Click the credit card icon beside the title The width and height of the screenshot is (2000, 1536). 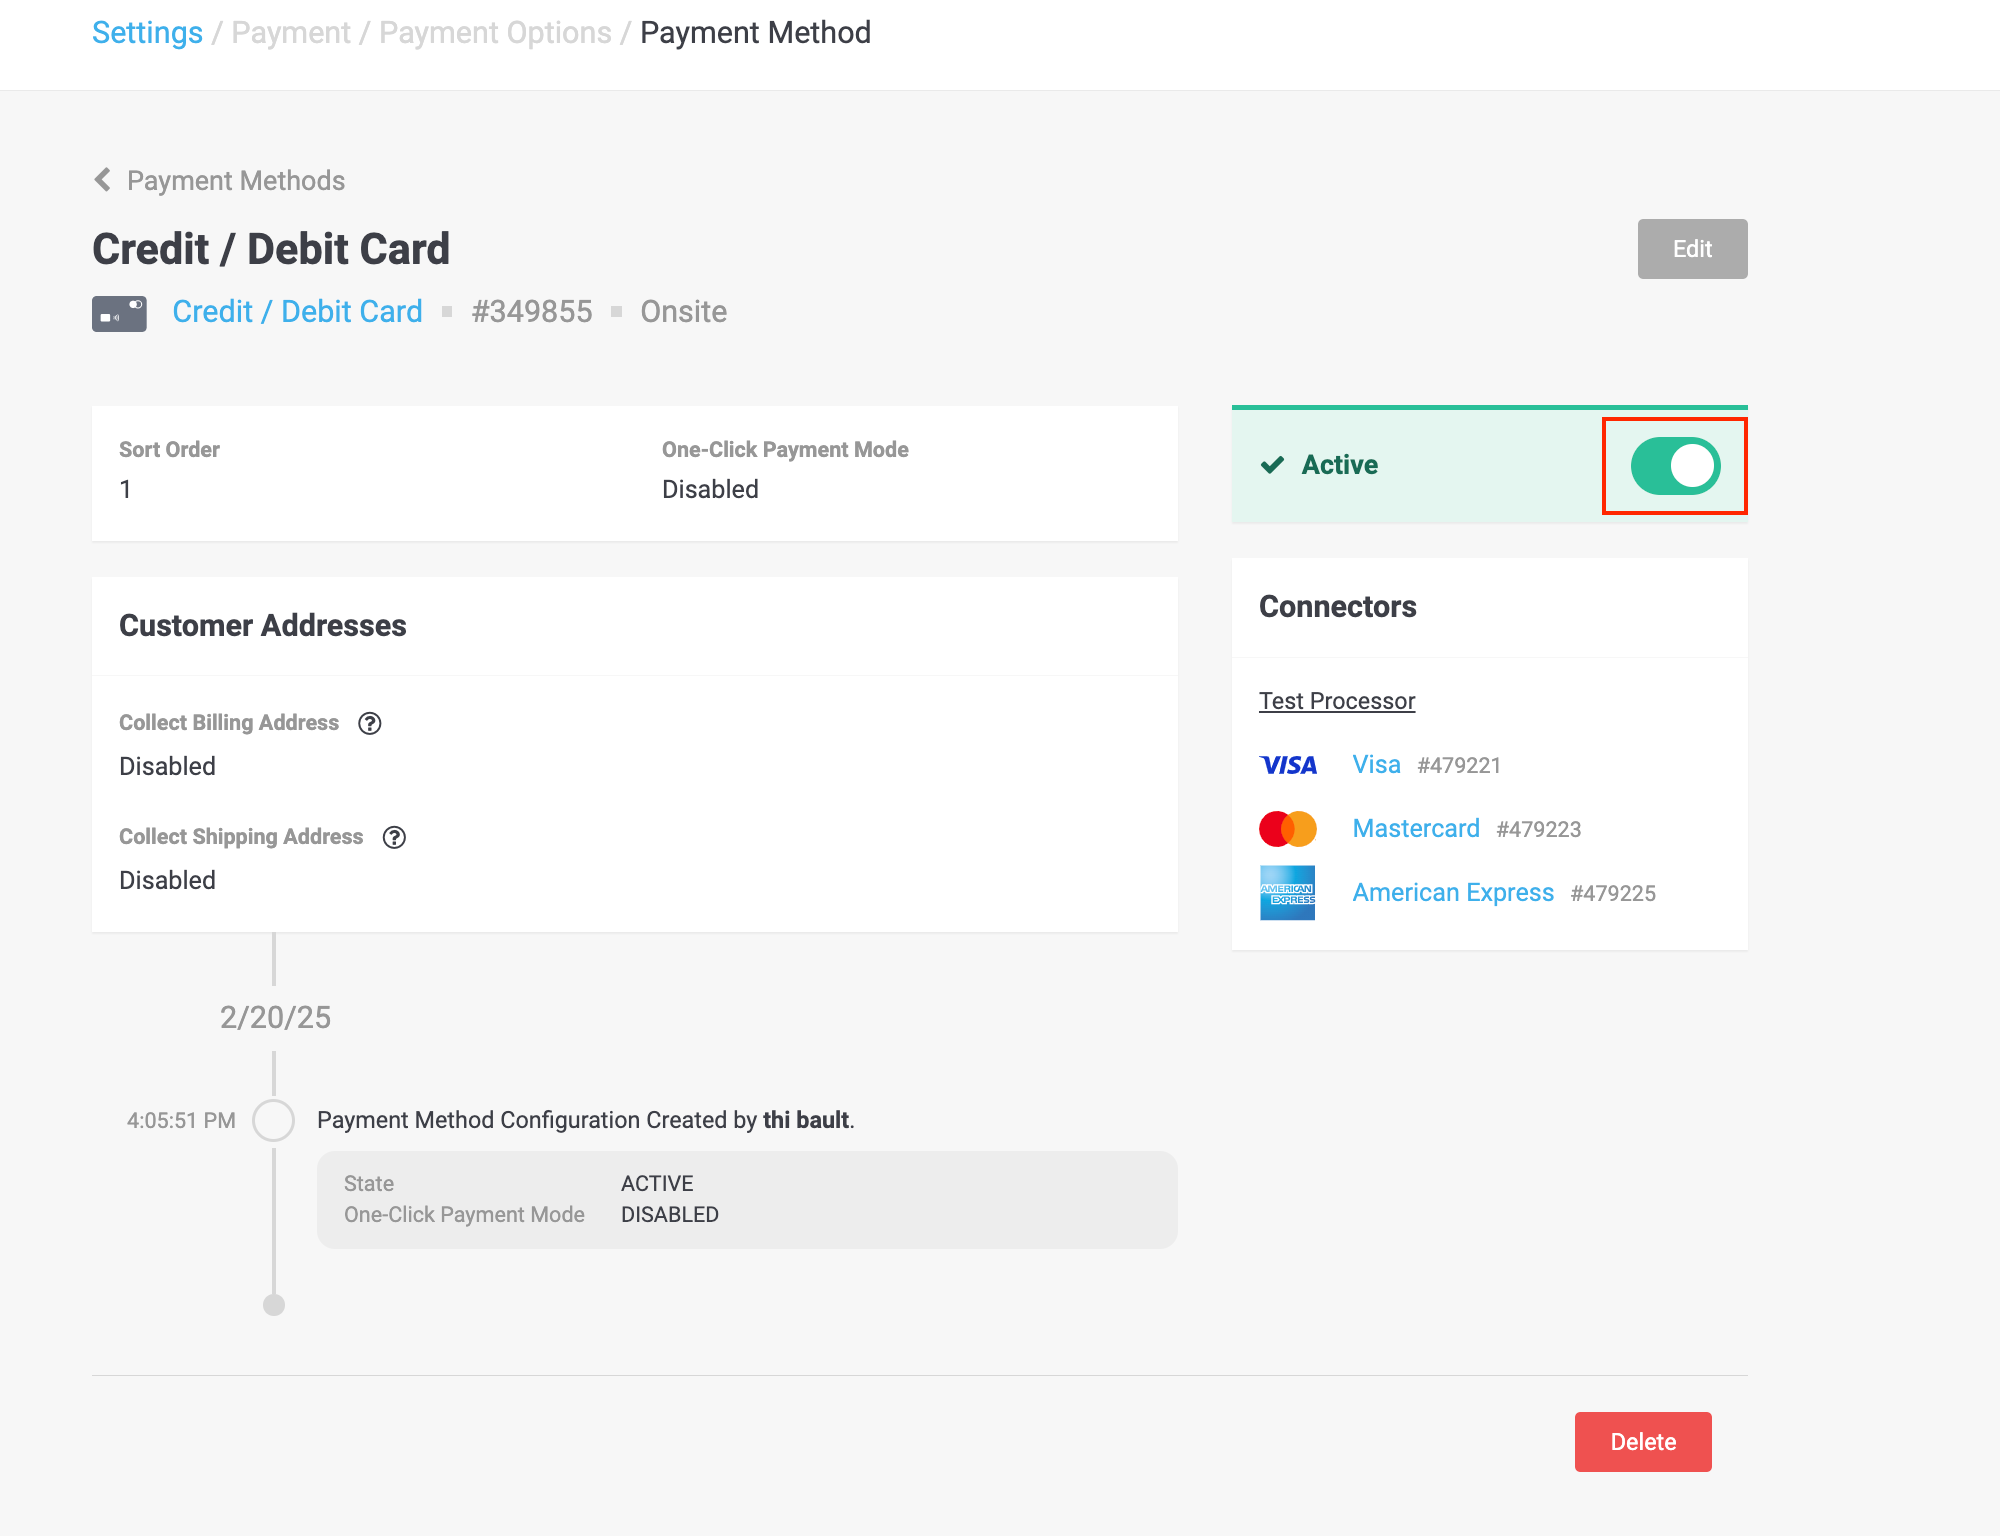pyautogui.click(x=119, y=313)
